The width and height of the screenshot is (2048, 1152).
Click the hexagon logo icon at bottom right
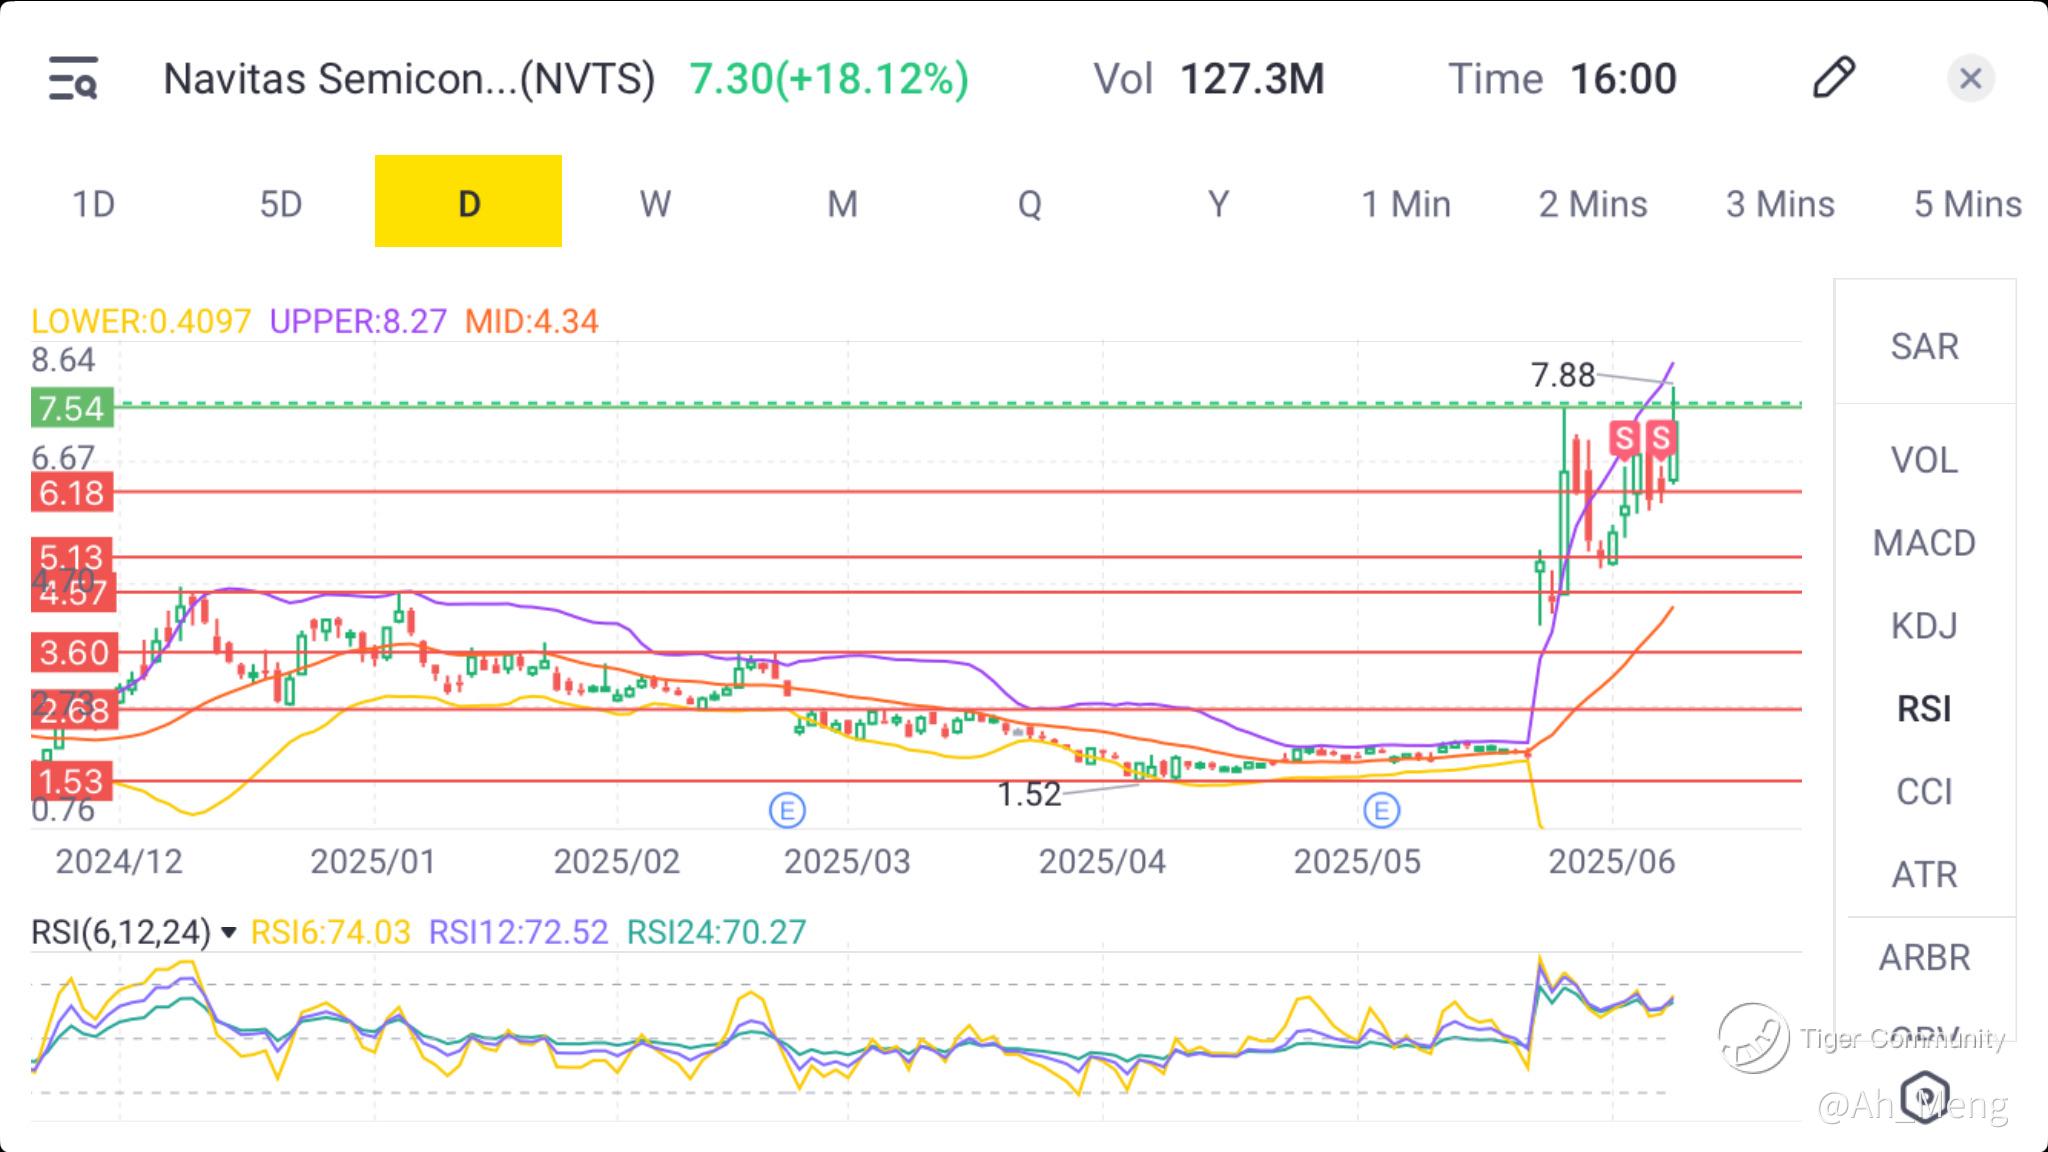(1924, 1096)
